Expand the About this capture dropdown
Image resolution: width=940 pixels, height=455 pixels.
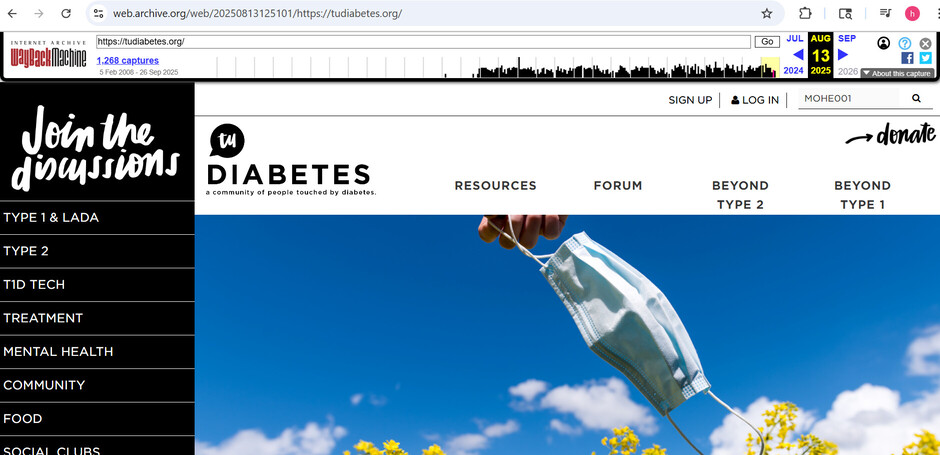tap(897, 73)
